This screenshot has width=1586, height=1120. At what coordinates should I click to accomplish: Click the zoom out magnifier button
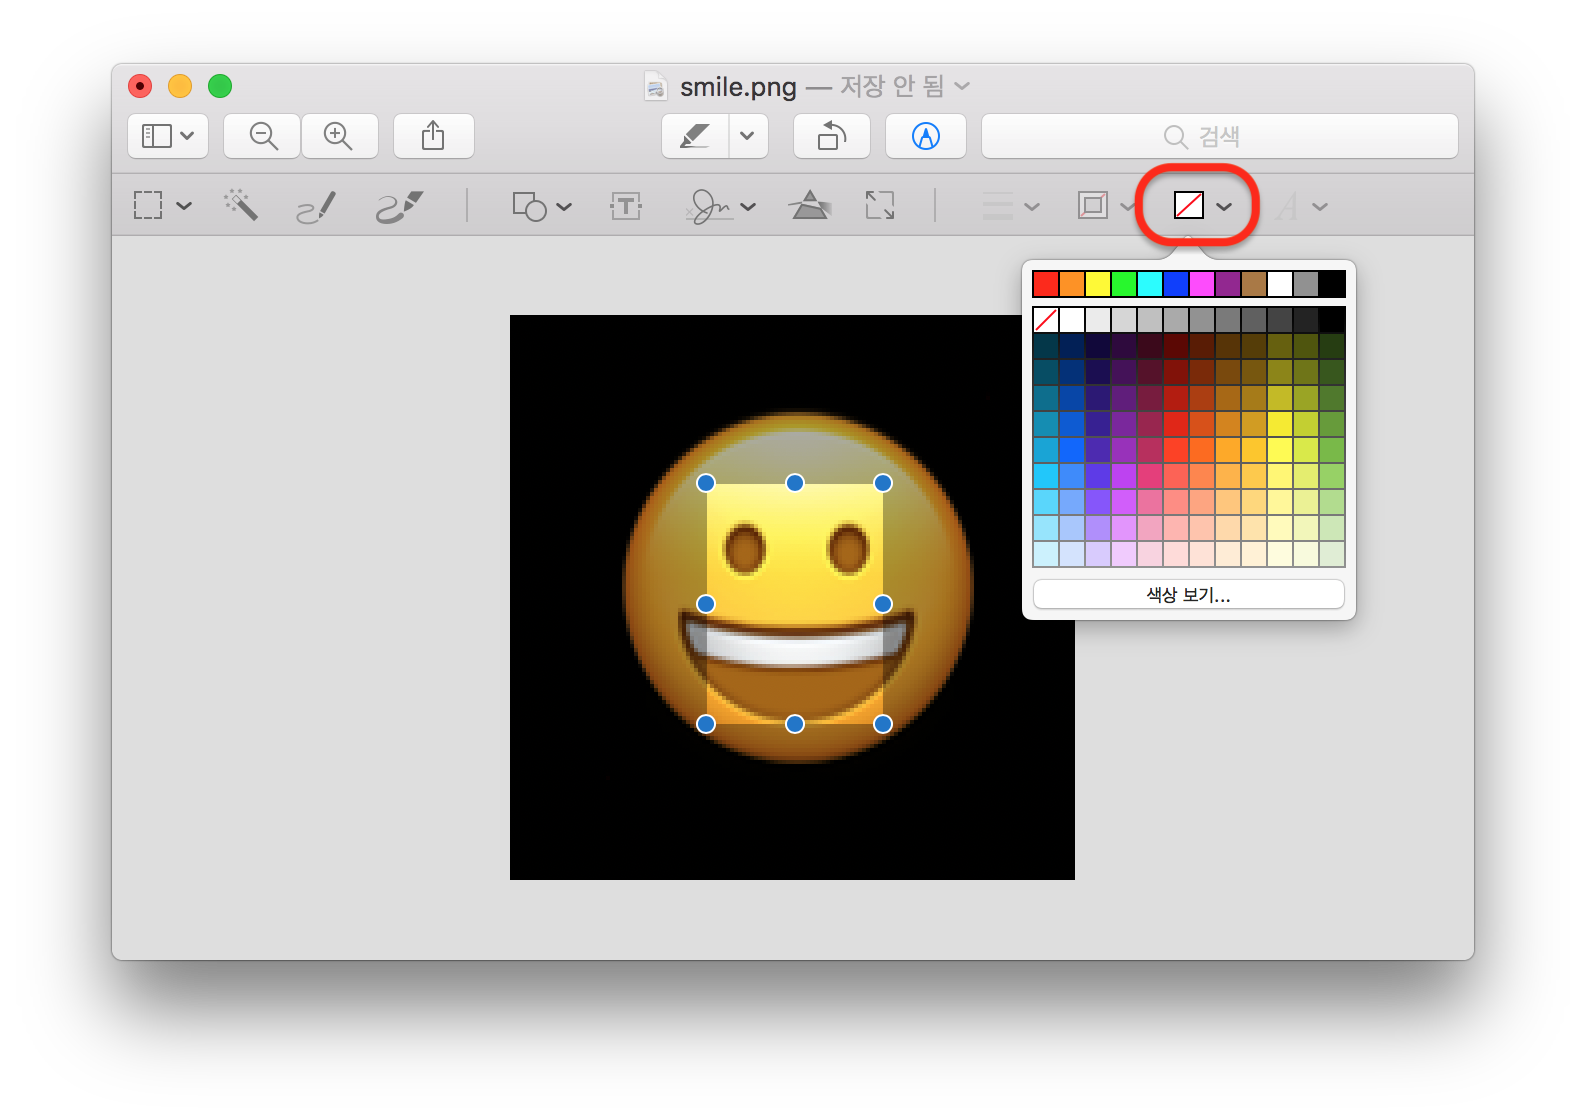(263, 136)
